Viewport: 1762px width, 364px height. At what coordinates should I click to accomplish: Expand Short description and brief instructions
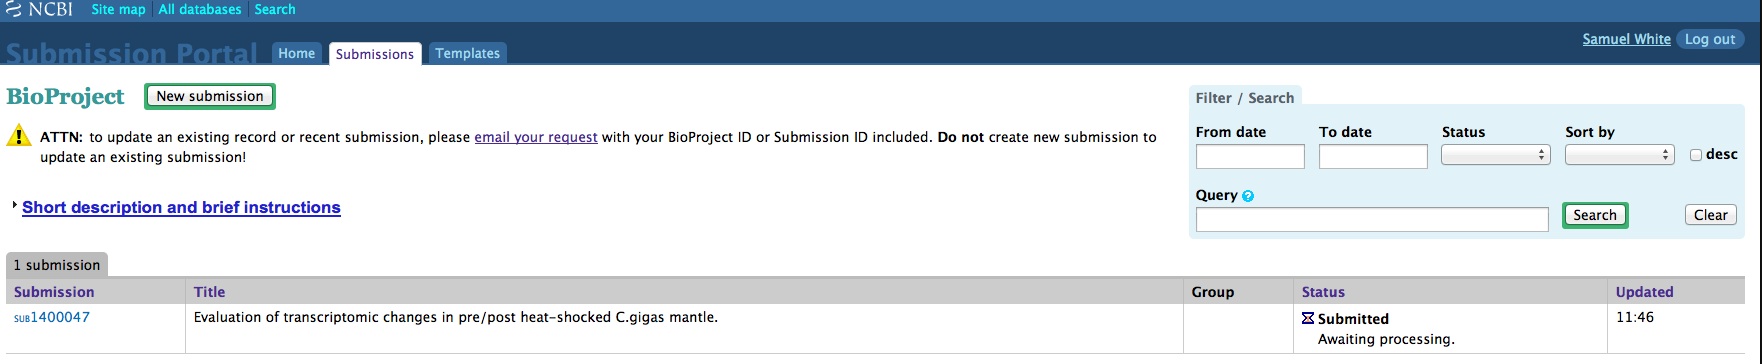(x=181, y=207)
